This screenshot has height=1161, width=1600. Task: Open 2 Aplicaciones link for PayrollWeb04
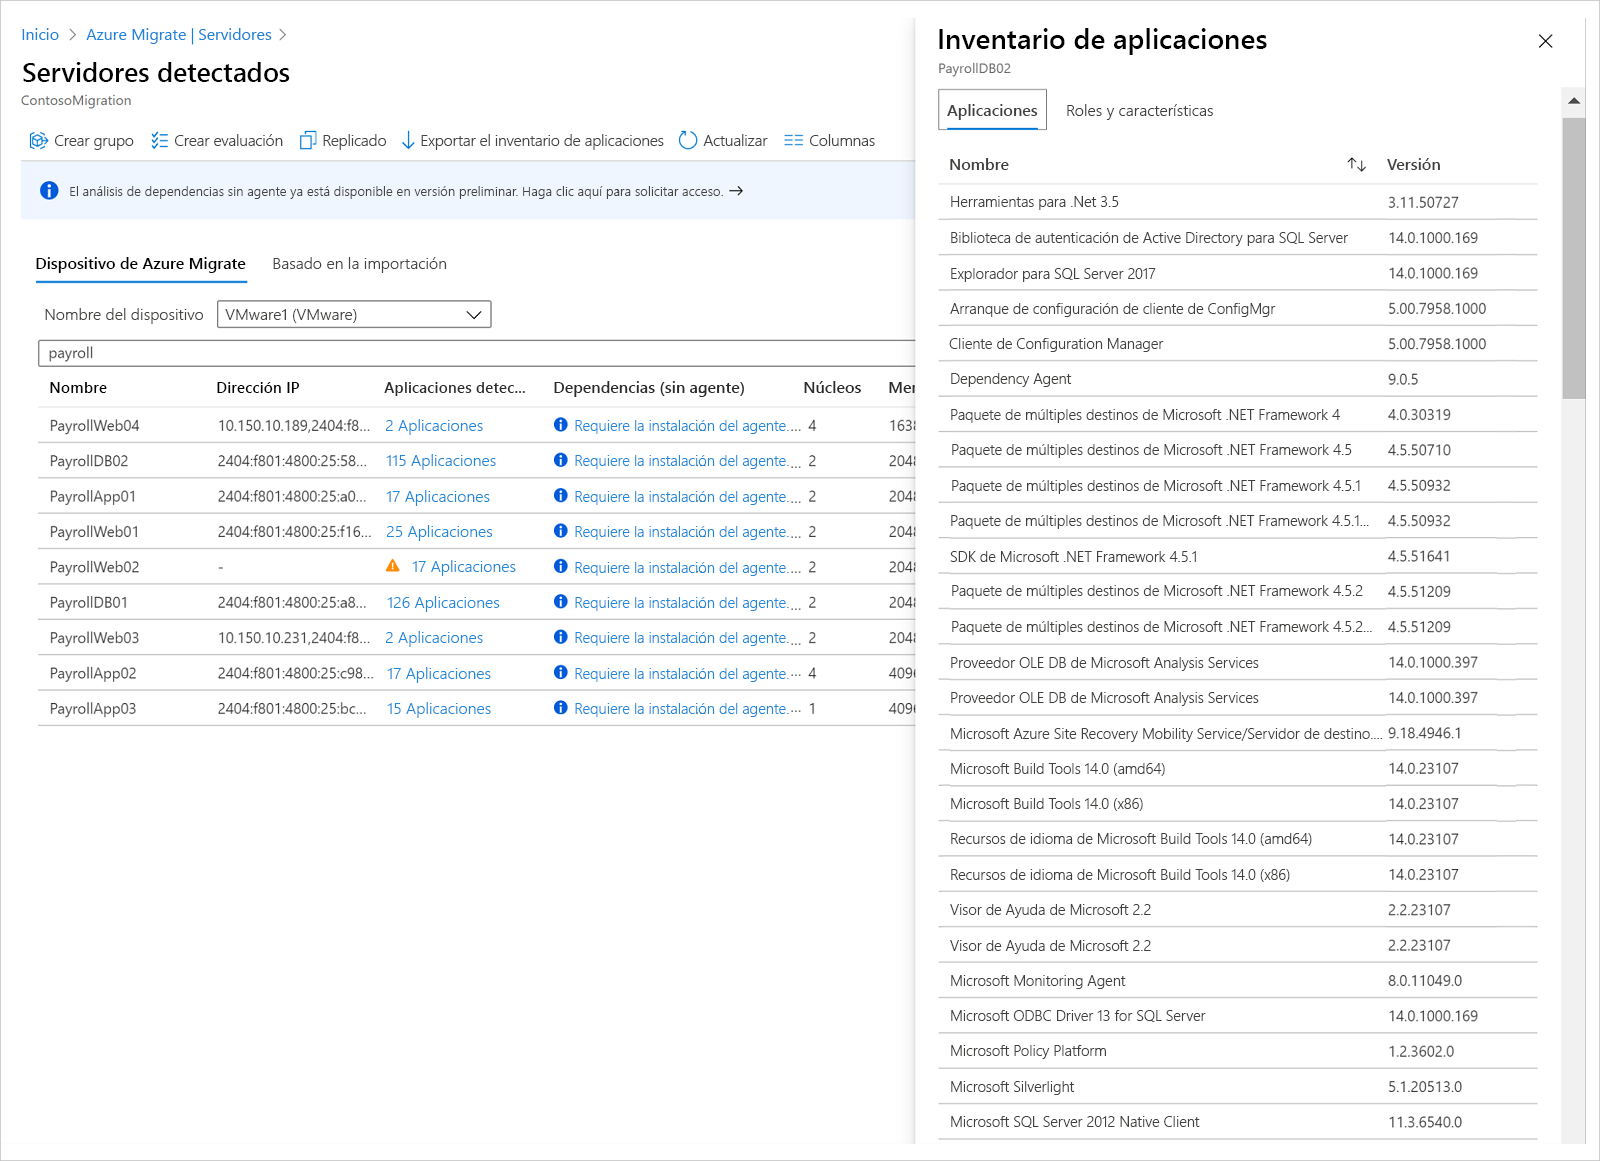pyautogui.click(x=434, y=426)
